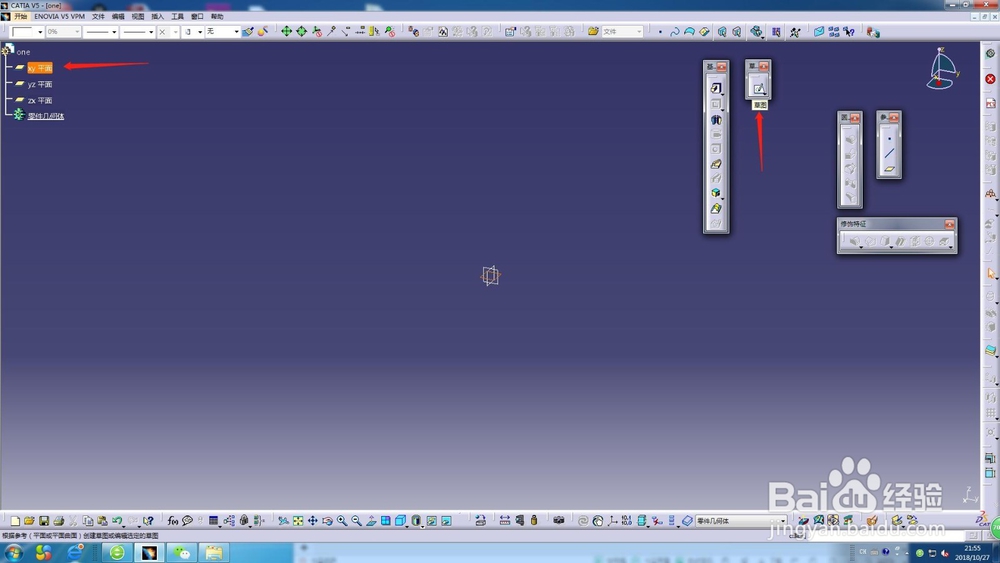The image size is (1000, 563).
Task: Click the Point tool in reference elements toolbar
Action: 889,138
